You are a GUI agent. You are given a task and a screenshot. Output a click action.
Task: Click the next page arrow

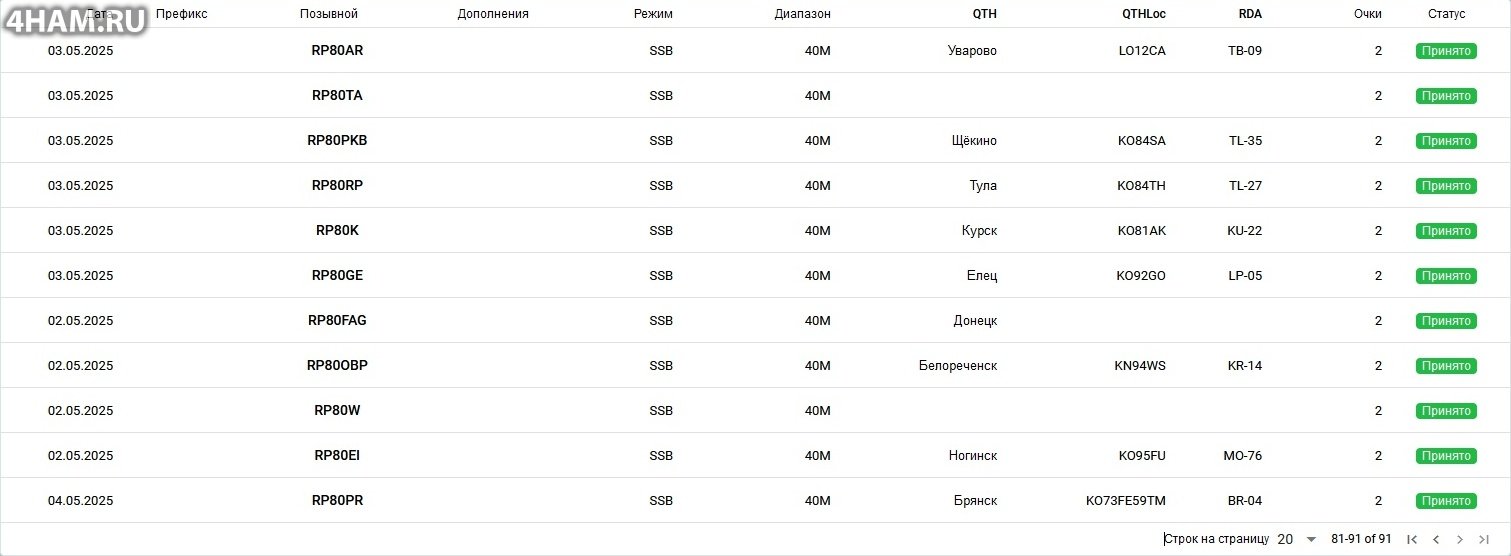(1460, 539)
